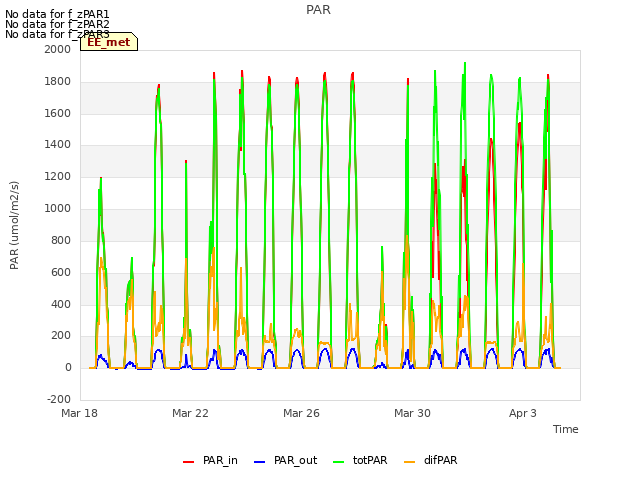
Task: Click the 1400 y-axis tick label
Action: click(x=58, y=144)
